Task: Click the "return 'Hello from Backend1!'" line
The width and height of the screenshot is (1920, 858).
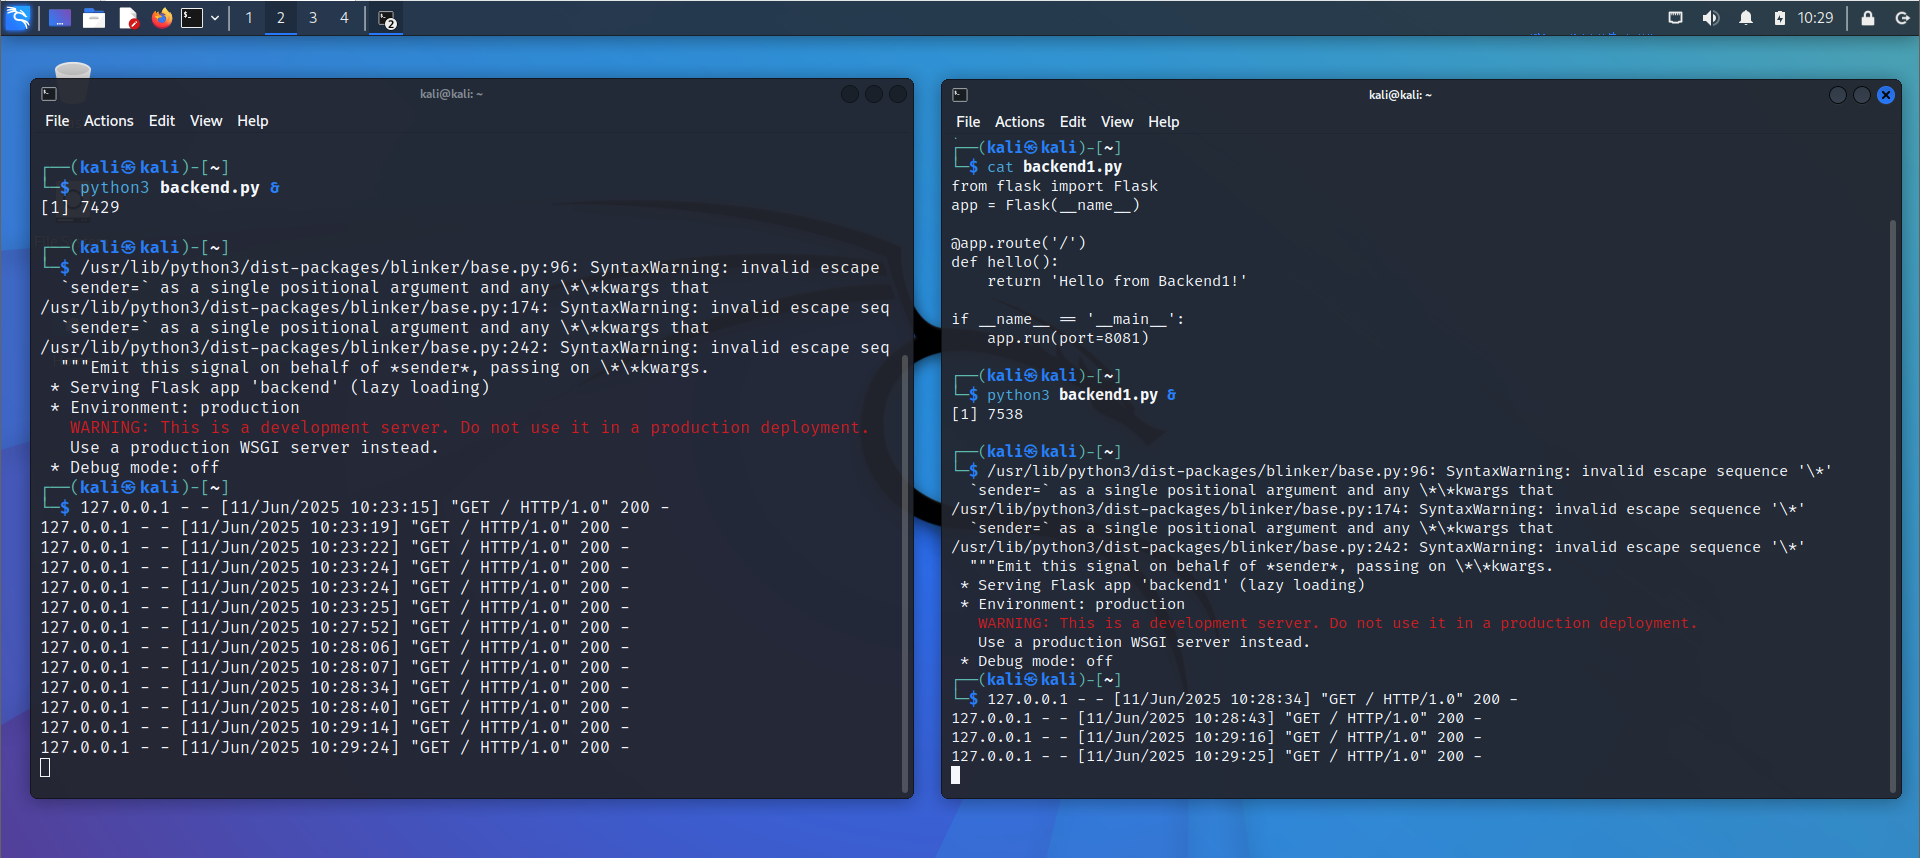Action: tap(1117, 281)
